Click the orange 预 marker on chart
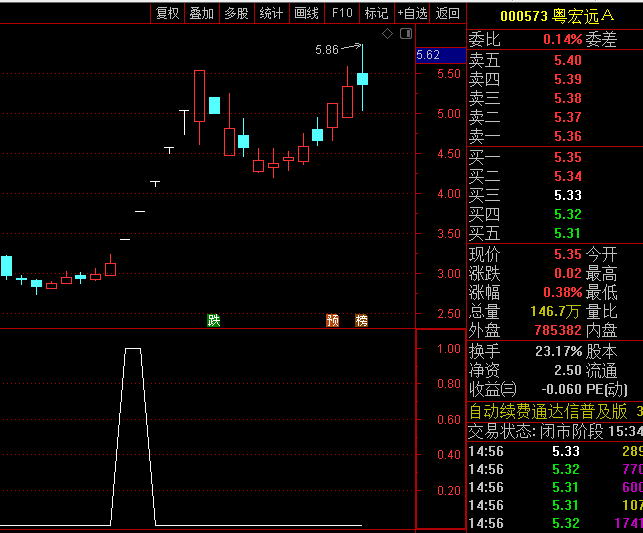This screenshot has height=533, width=643. (x=332, y=320)
